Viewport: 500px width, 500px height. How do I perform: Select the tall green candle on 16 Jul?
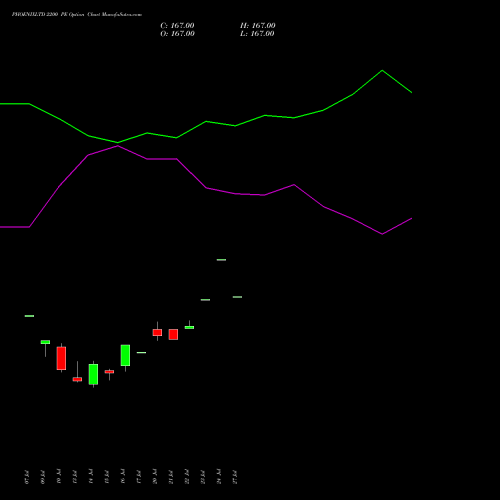[x=125, y=355]
